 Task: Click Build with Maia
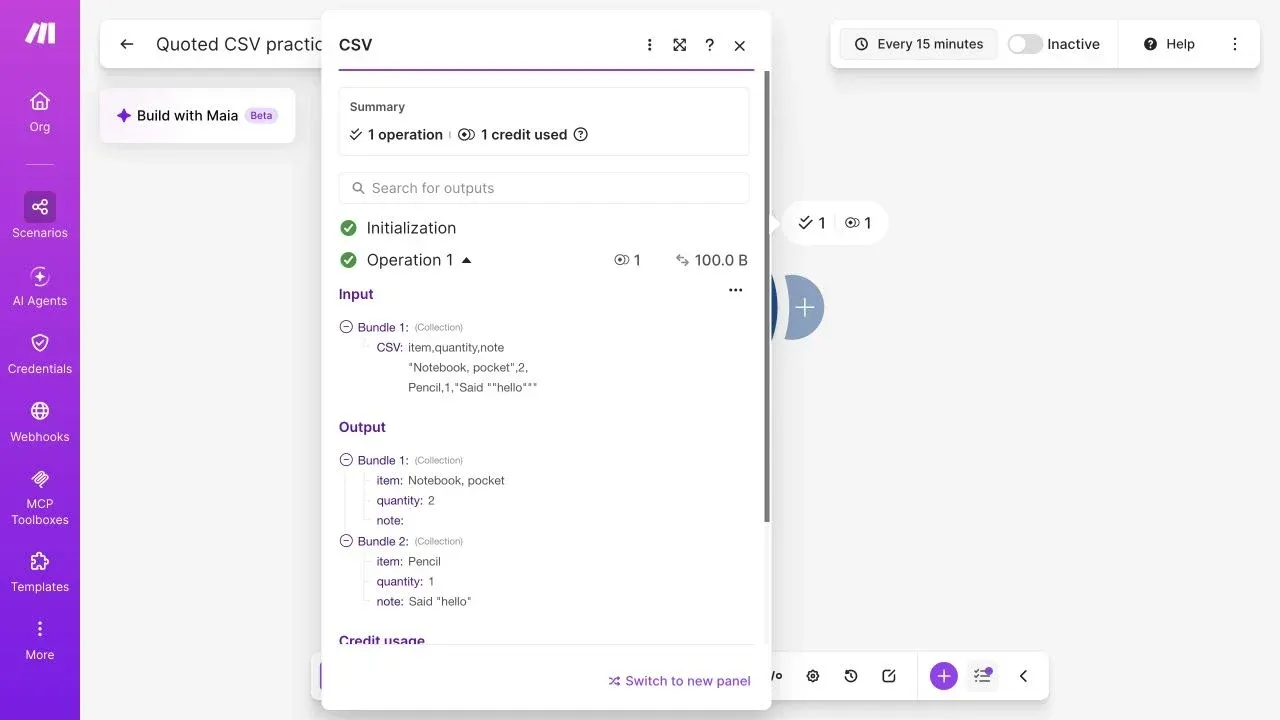(198, 116)
